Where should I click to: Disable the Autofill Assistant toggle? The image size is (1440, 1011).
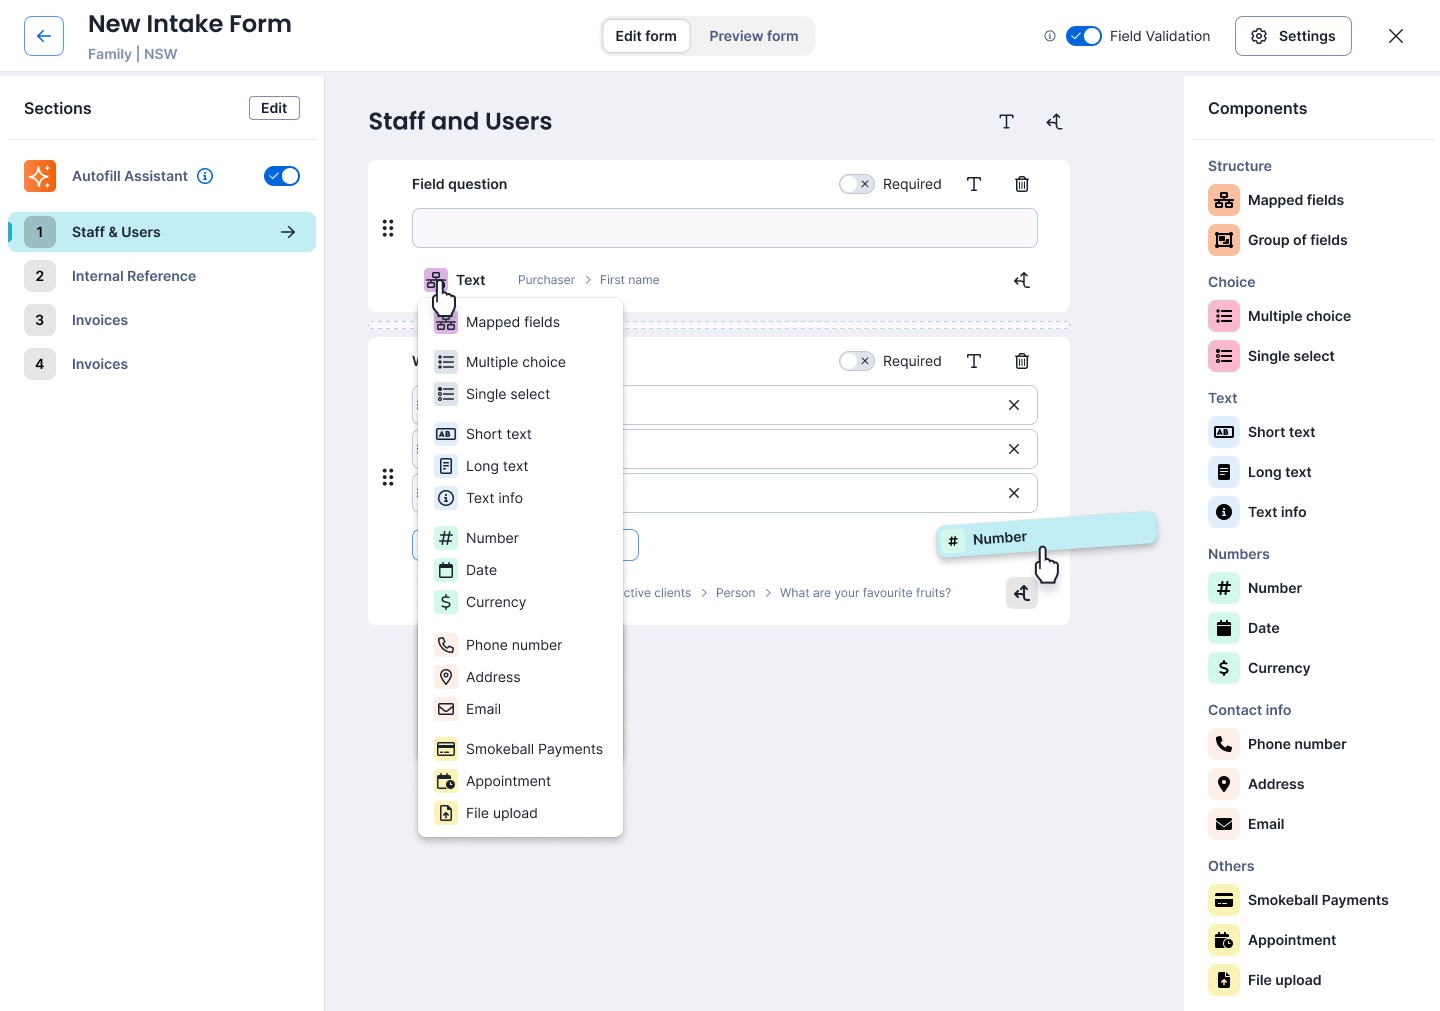pos(282,176)
